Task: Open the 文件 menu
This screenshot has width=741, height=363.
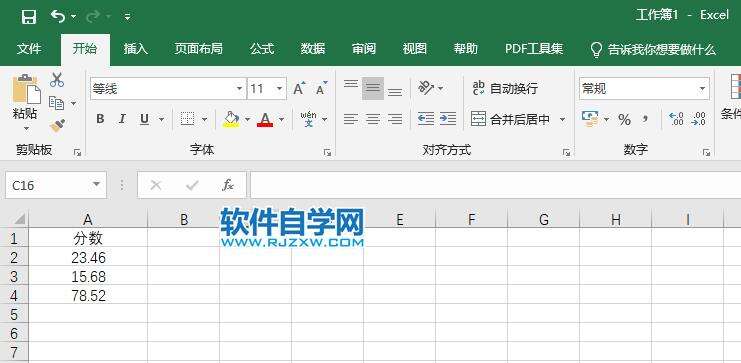Action: coord(29,49)
